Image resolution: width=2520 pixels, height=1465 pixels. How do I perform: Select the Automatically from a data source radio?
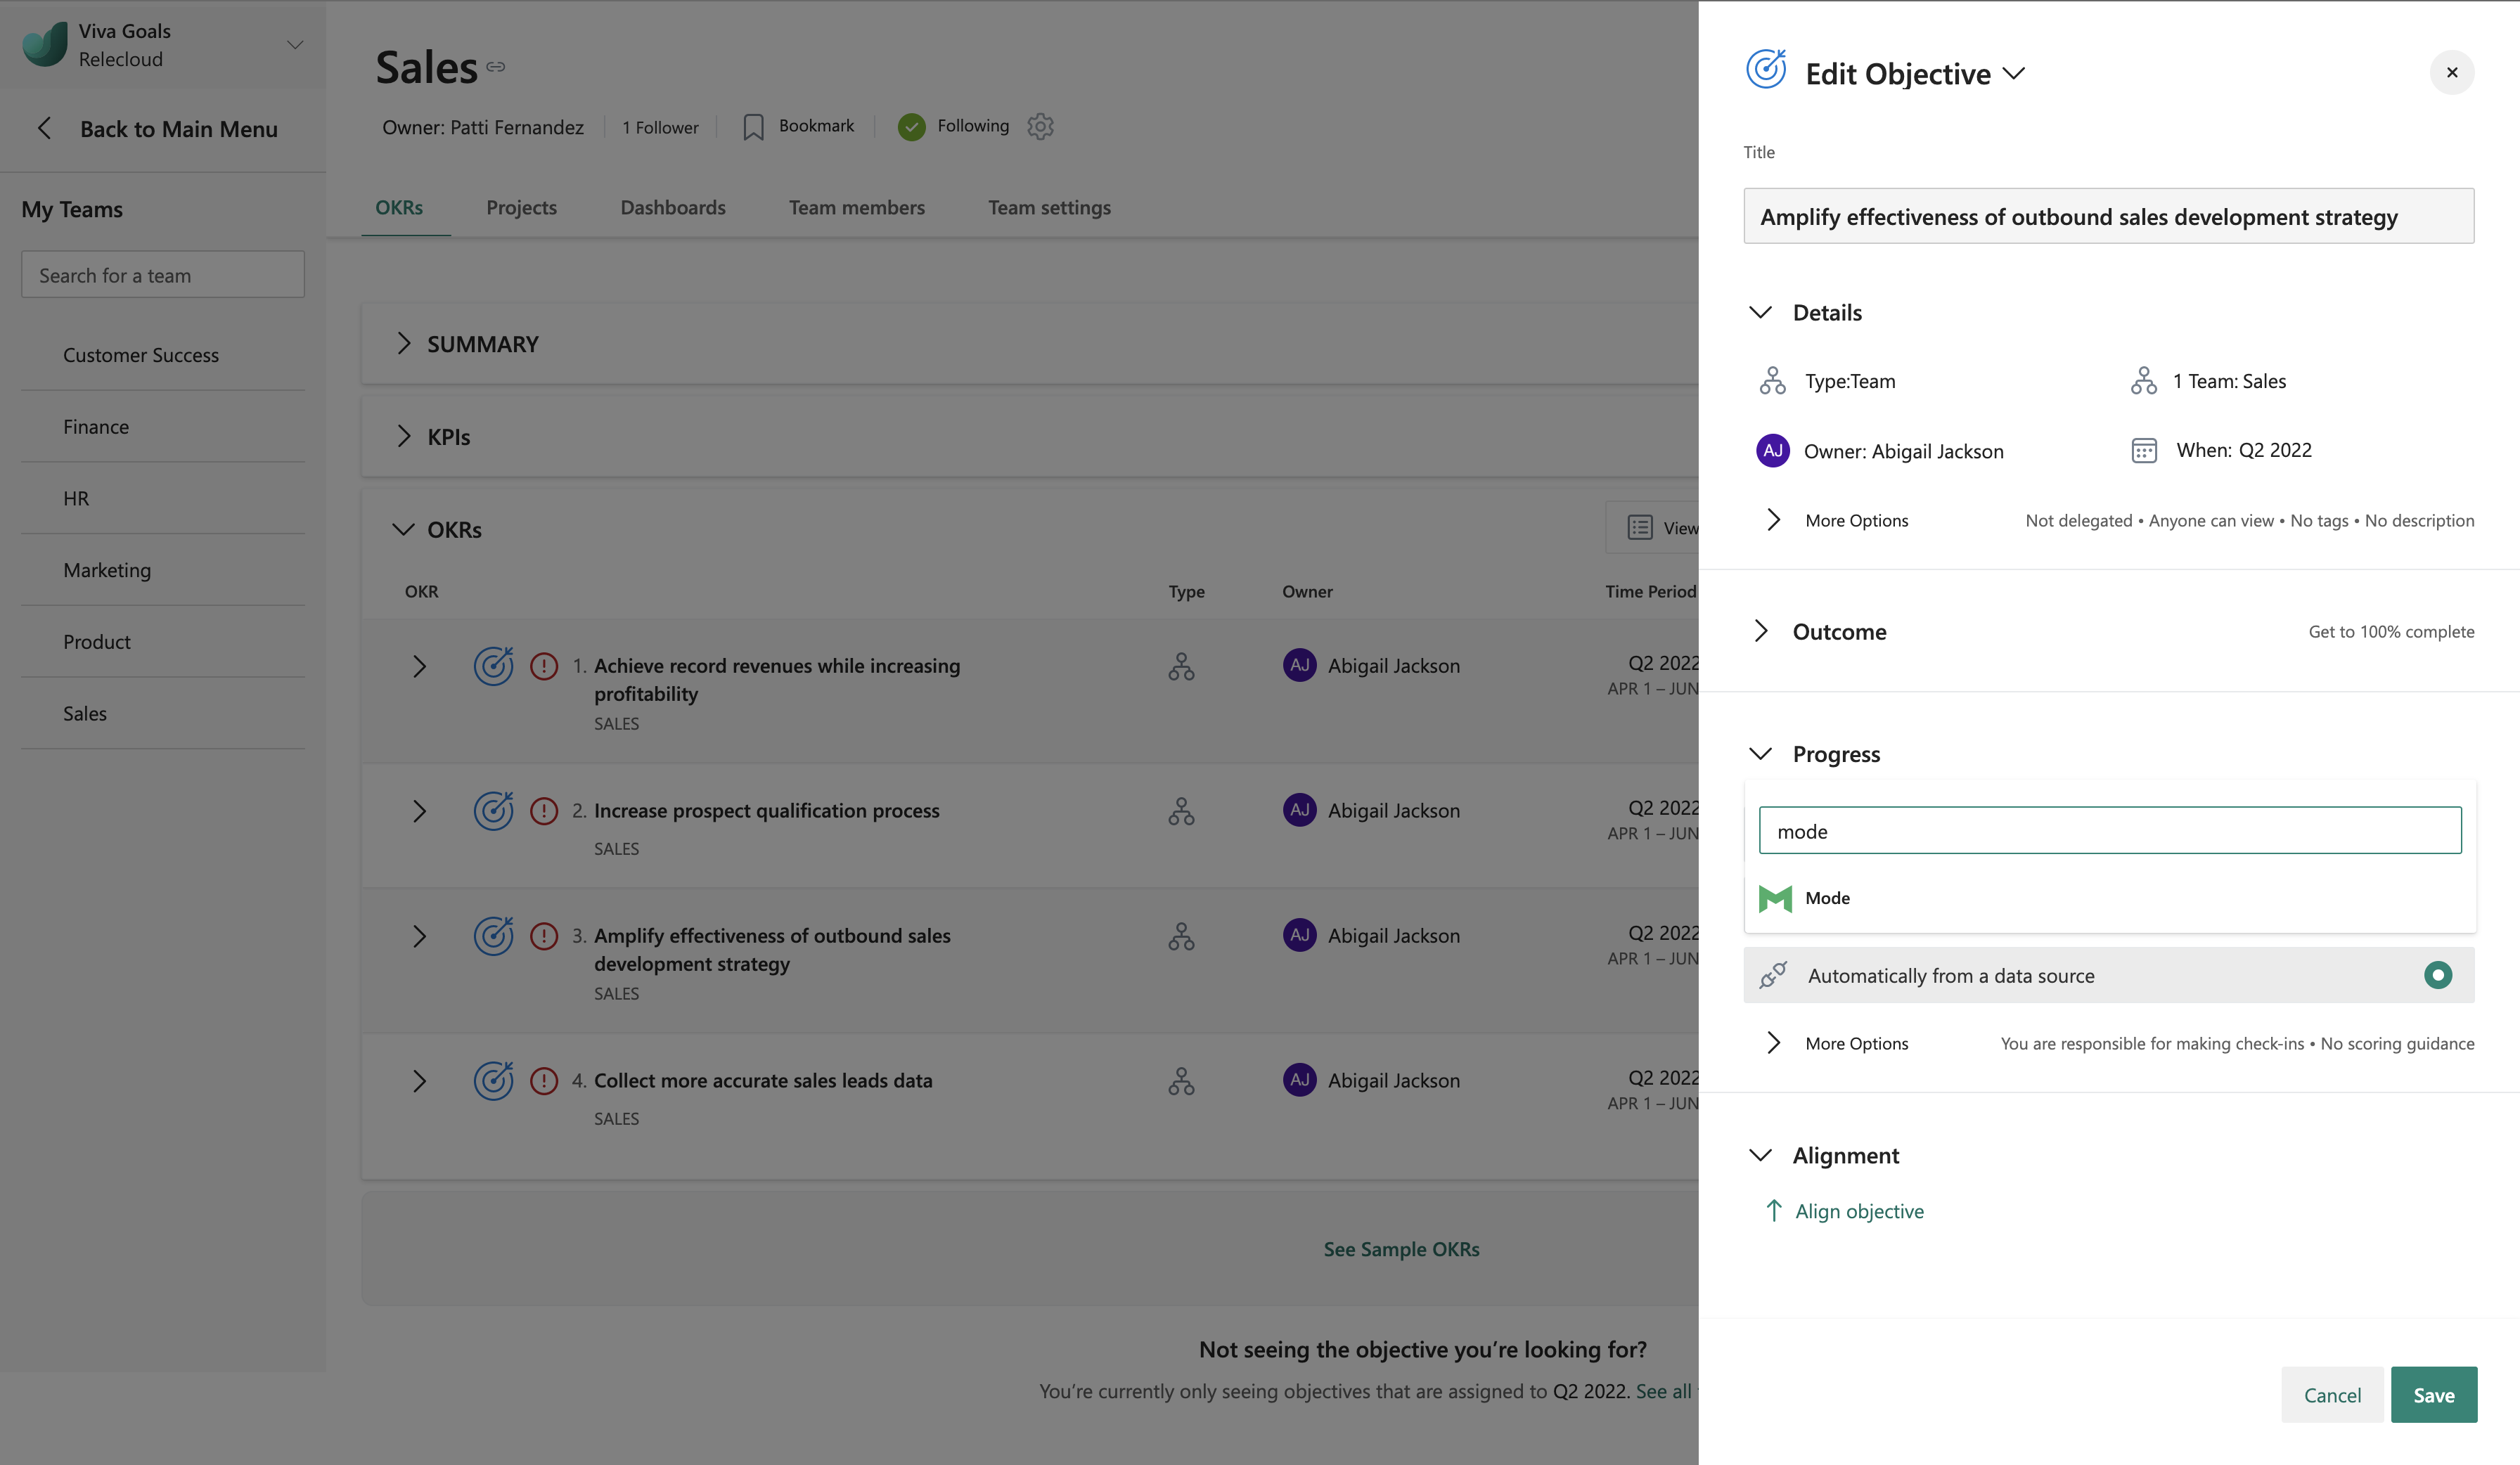click(2437, 975)
